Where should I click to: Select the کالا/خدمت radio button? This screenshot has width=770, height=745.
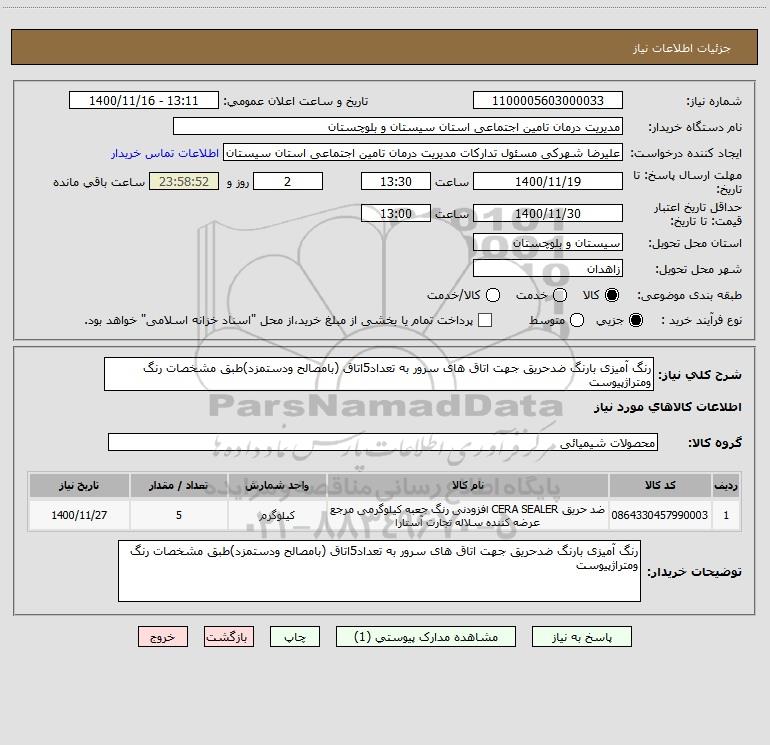click(493, 295)
